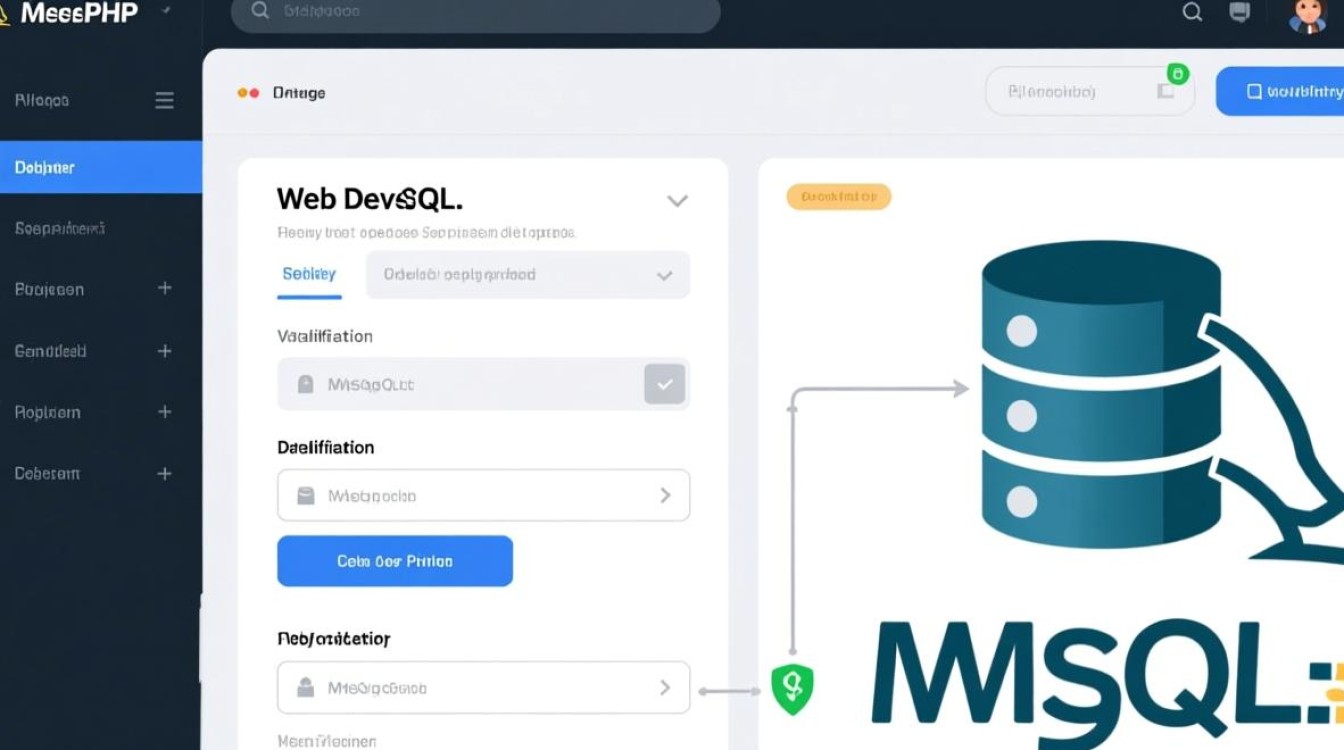
Task: Toggle the green checkmark next to the MySQL field
Action: [664, 383]
